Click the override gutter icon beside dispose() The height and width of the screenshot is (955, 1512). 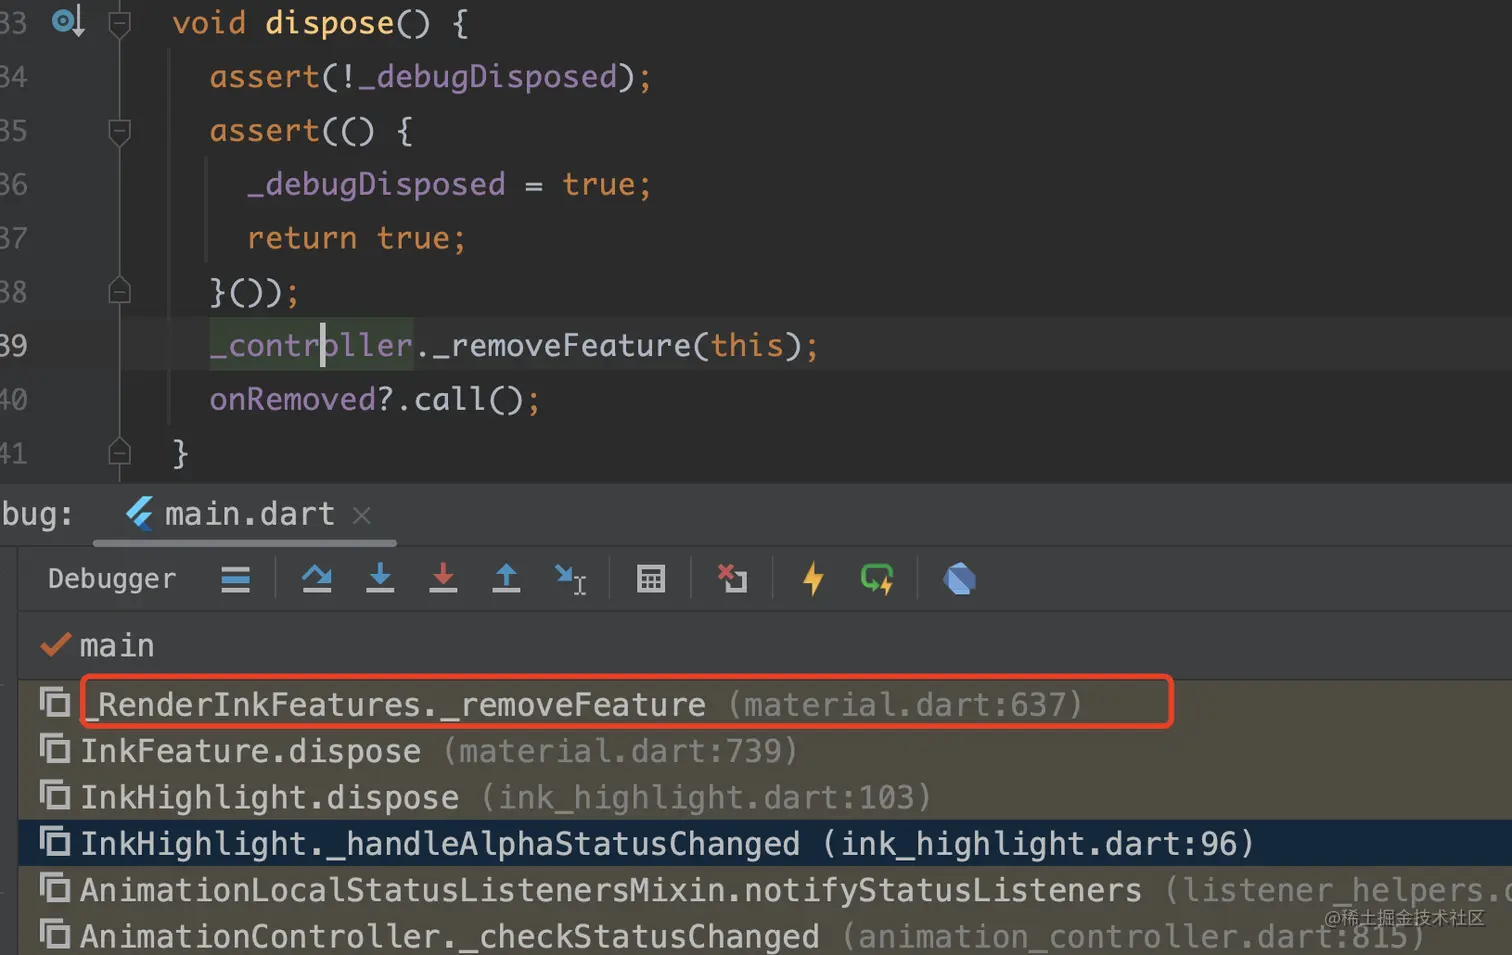[68, 22]
